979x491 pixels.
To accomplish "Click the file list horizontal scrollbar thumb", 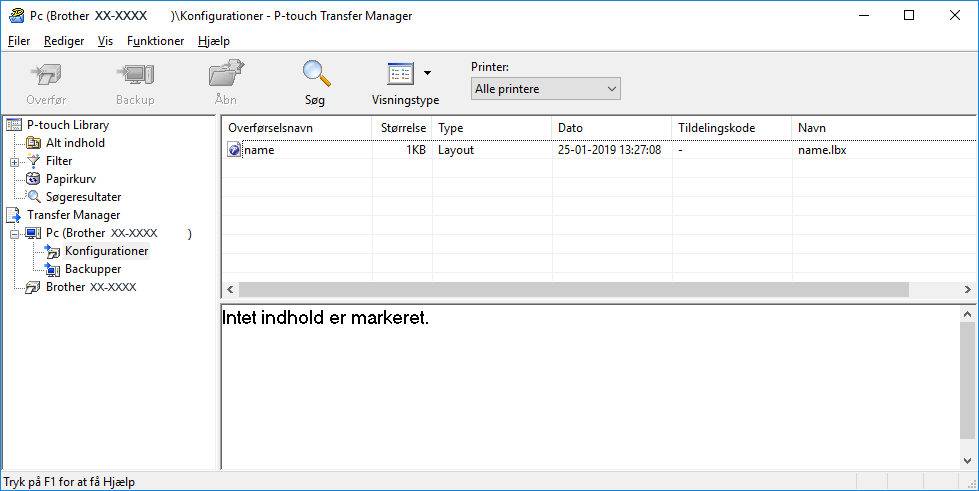I will coord(574,289).
